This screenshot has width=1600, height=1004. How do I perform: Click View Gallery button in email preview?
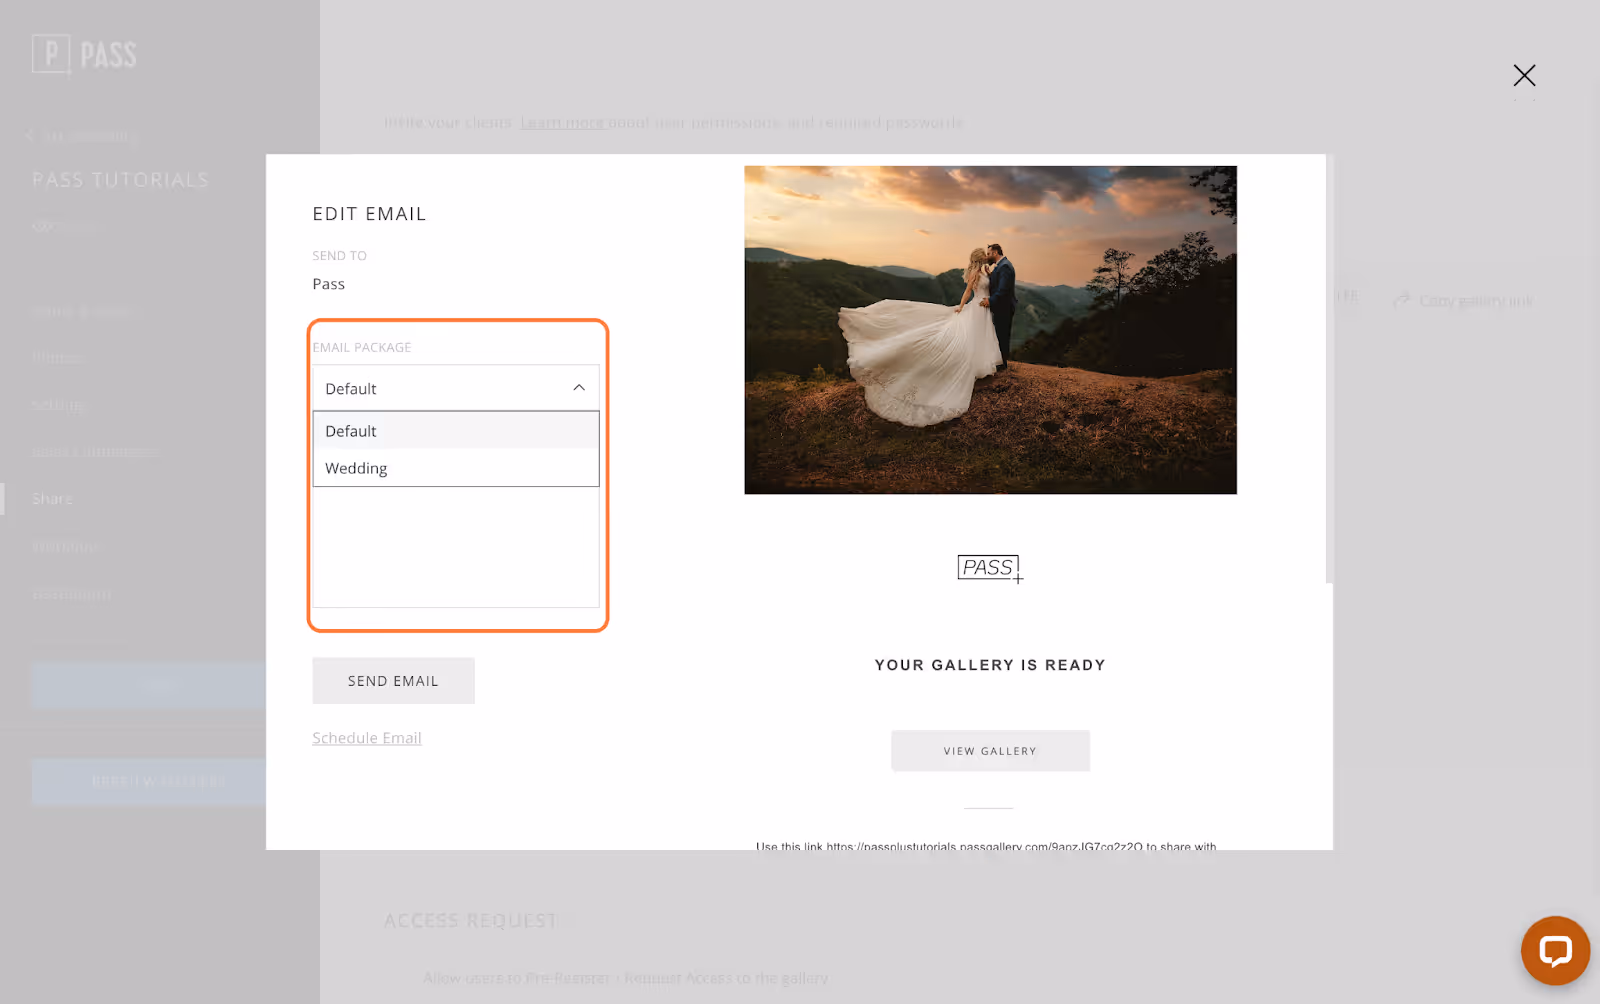click(990, 751)
